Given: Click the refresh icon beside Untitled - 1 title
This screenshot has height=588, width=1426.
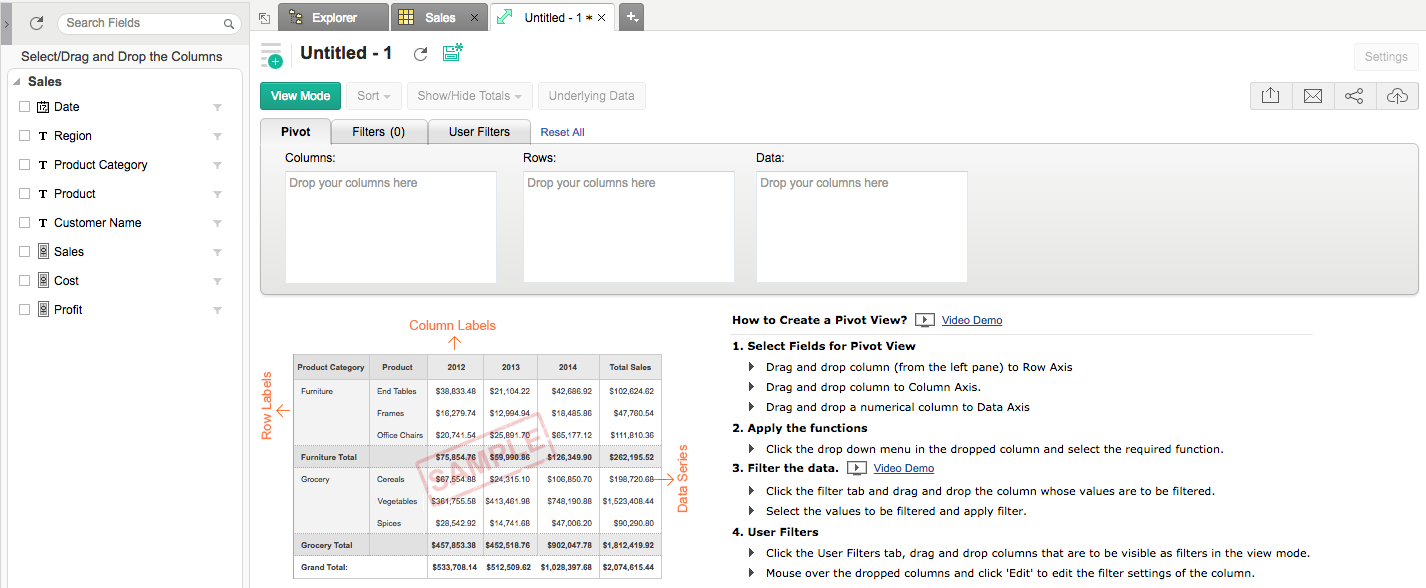Looking at the screenshot, I should pos(421,54).
